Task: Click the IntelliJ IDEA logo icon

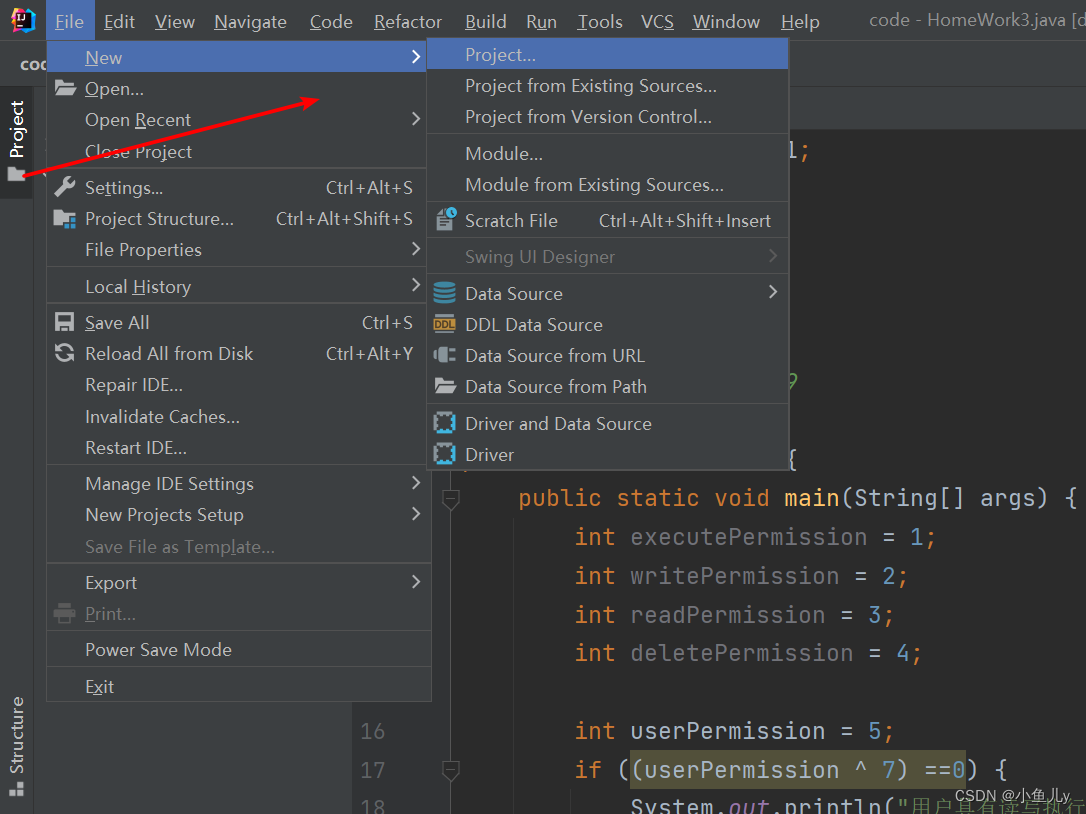Action: click(23, 20)
